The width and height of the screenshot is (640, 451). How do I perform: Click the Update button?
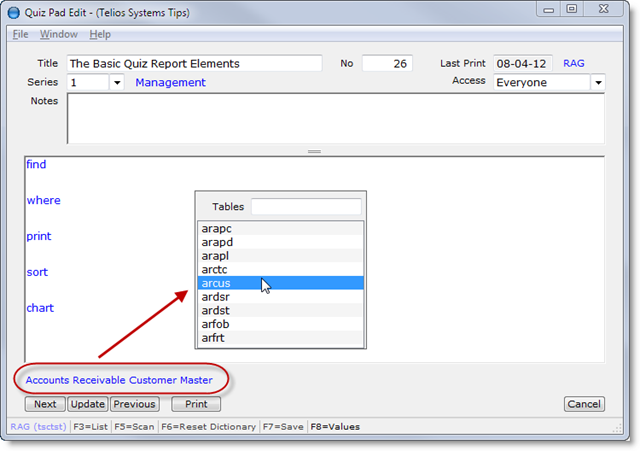pos(87,404)
